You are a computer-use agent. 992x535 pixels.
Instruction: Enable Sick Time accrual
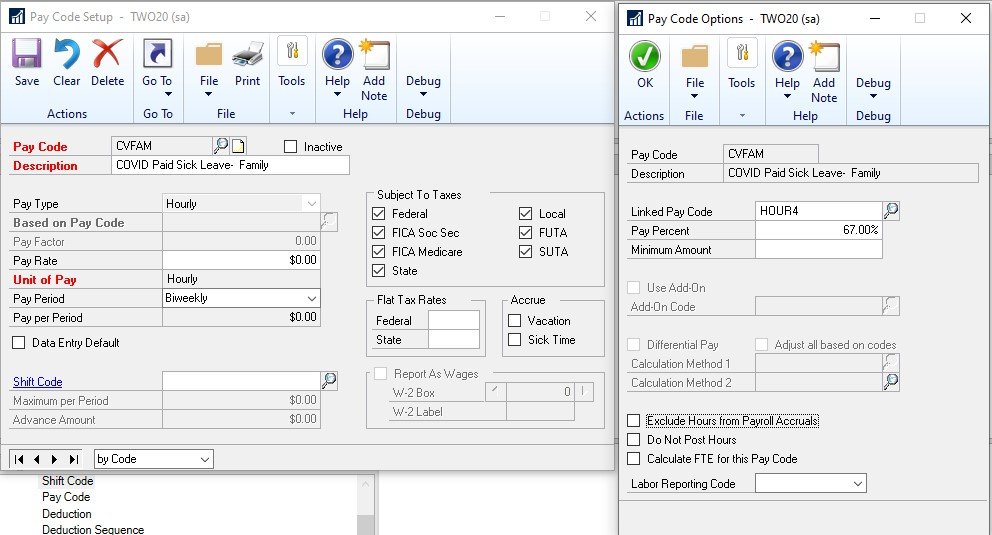(x=514, y=340)
